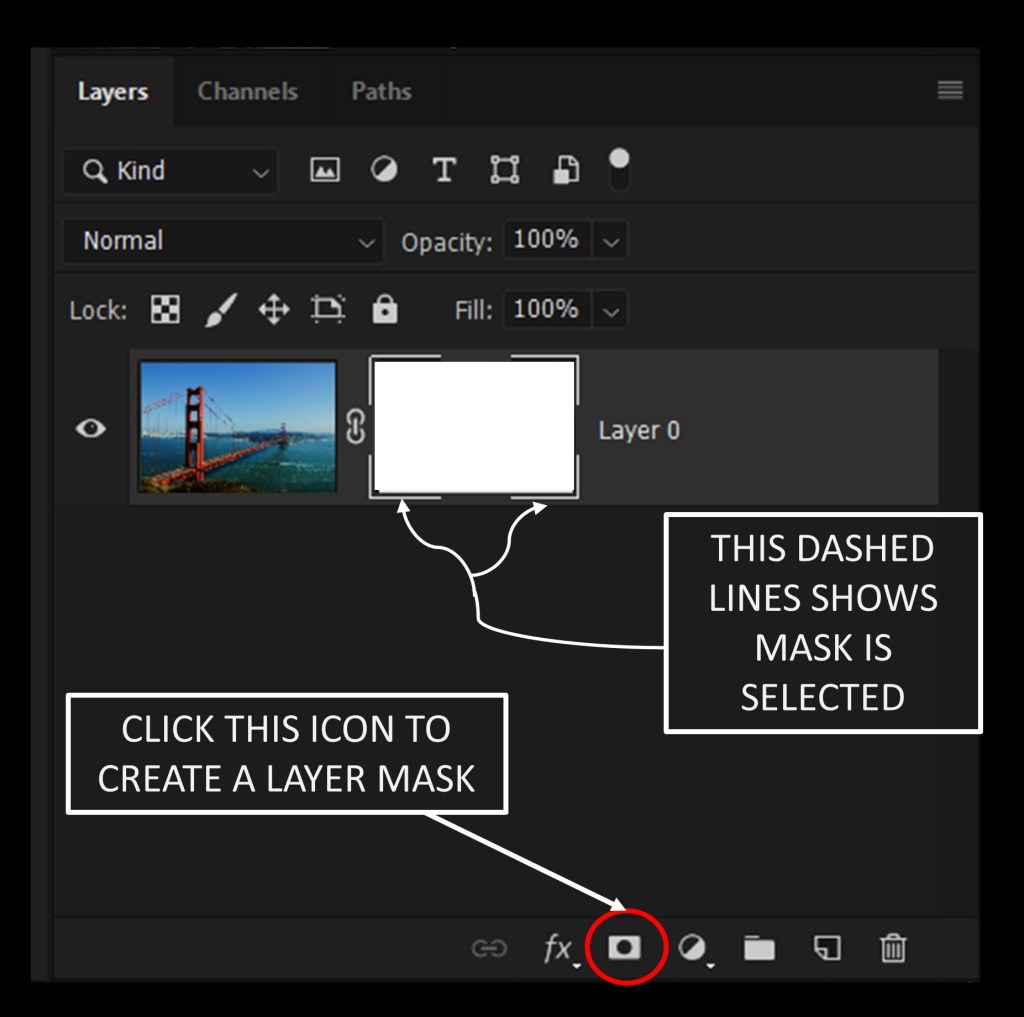
Task: Filter for type layers
Action: tap(444, 171)
